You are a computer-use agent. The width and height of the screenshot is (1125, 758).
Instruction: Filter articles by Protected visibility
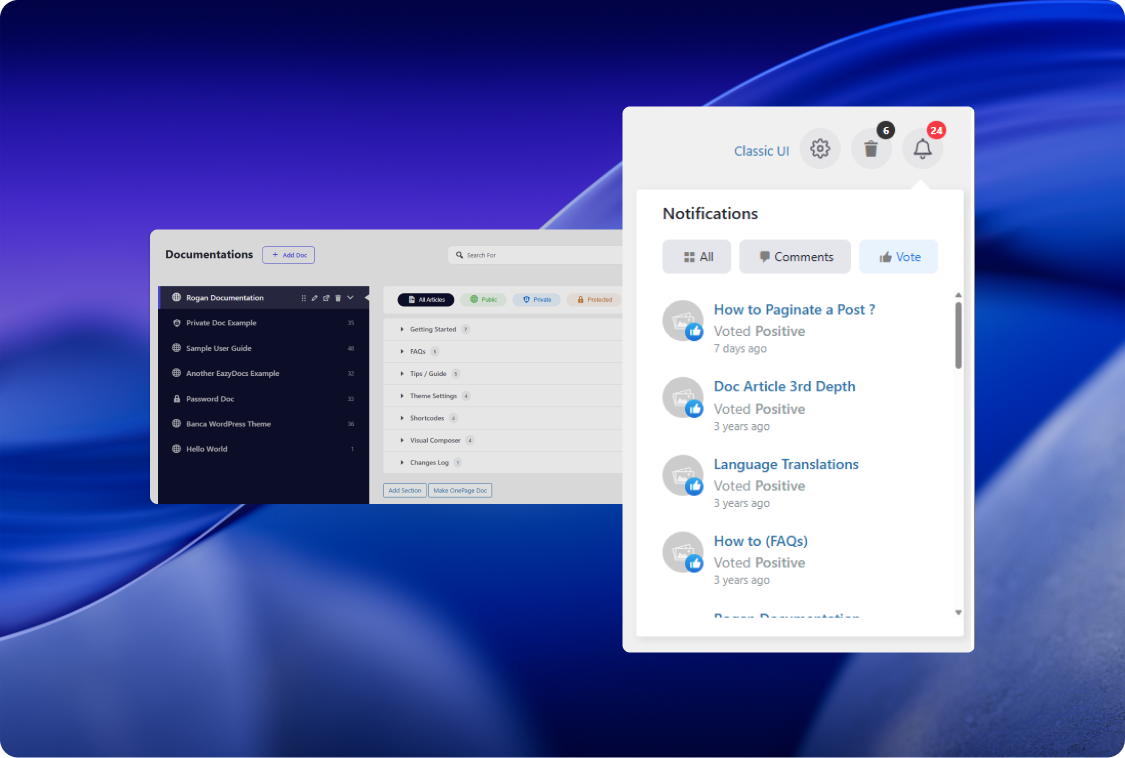pyautogui.click(x=594, y=299)
